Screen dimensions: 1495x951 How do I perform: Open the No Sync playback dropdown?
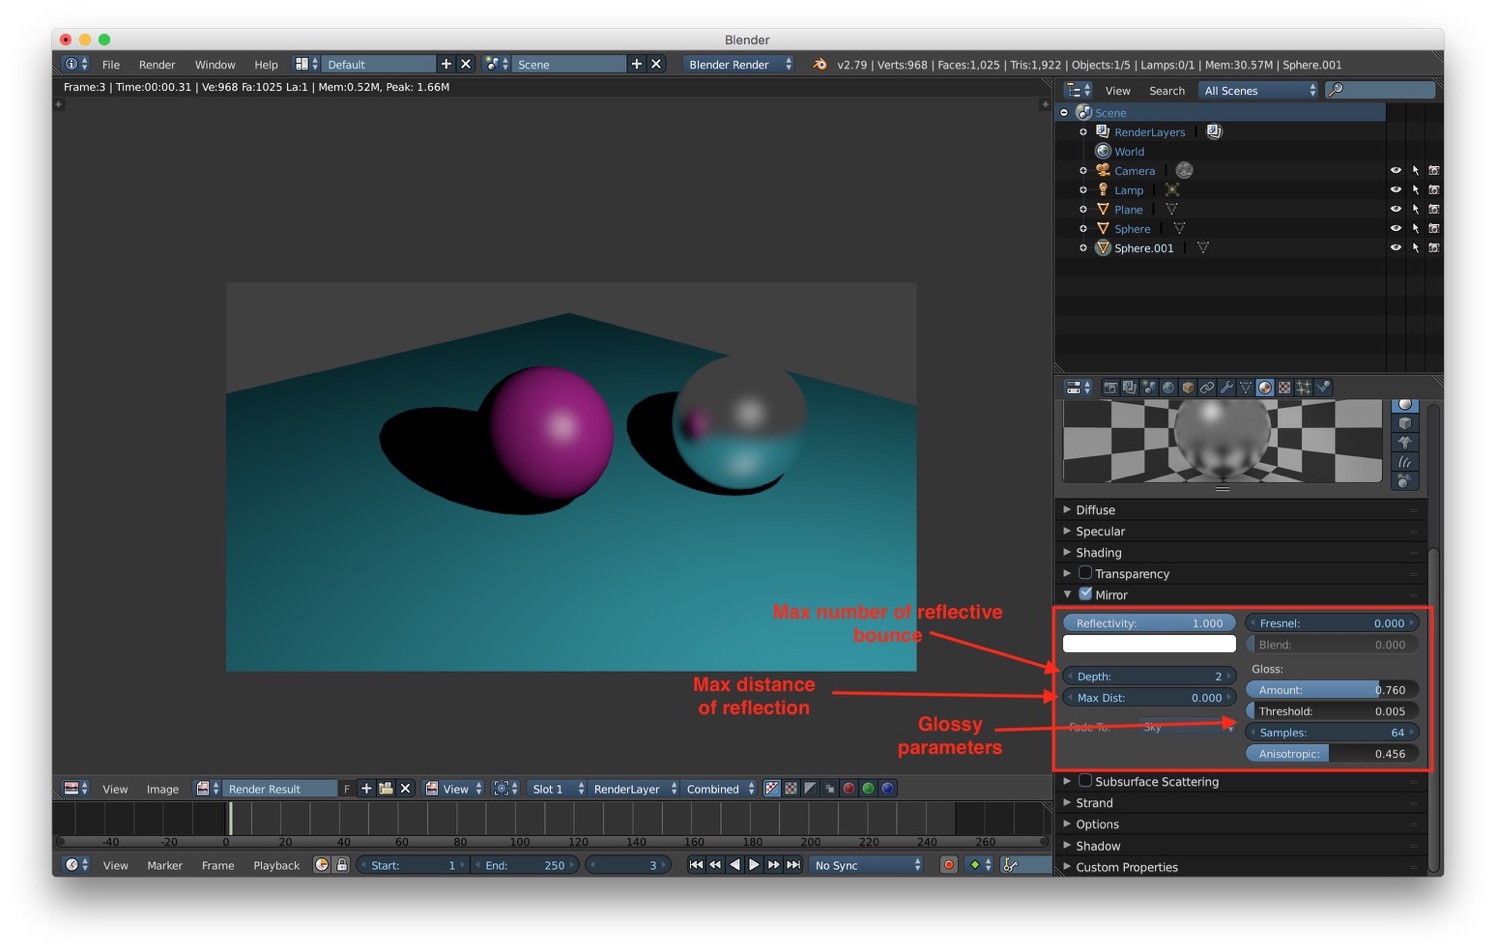pyautogui.click(x=866, y=864)
